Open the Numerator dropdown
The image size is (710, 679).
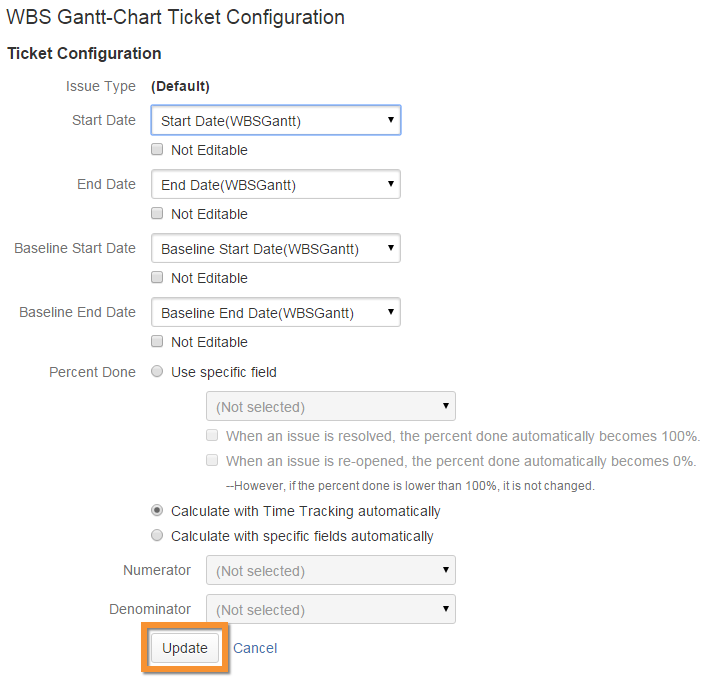330,571
